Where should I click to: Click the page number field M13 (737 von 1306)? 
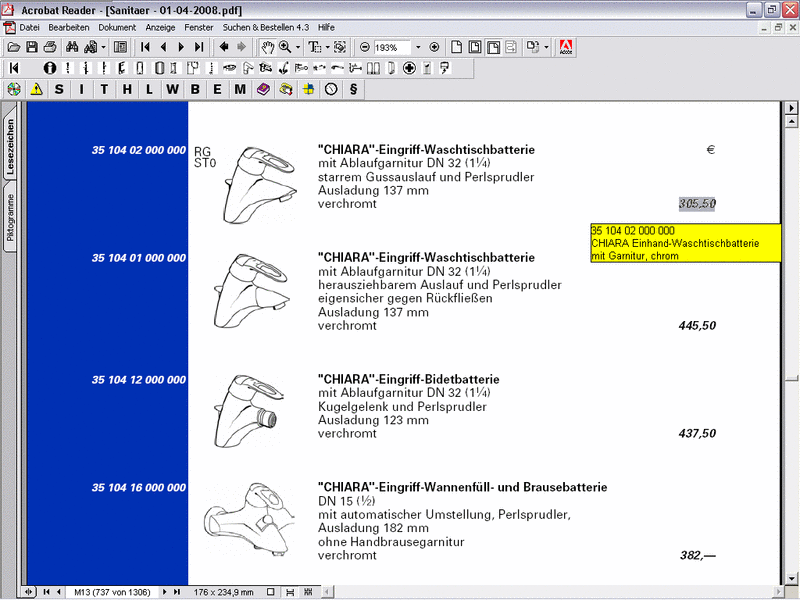(x=112, y=592)
